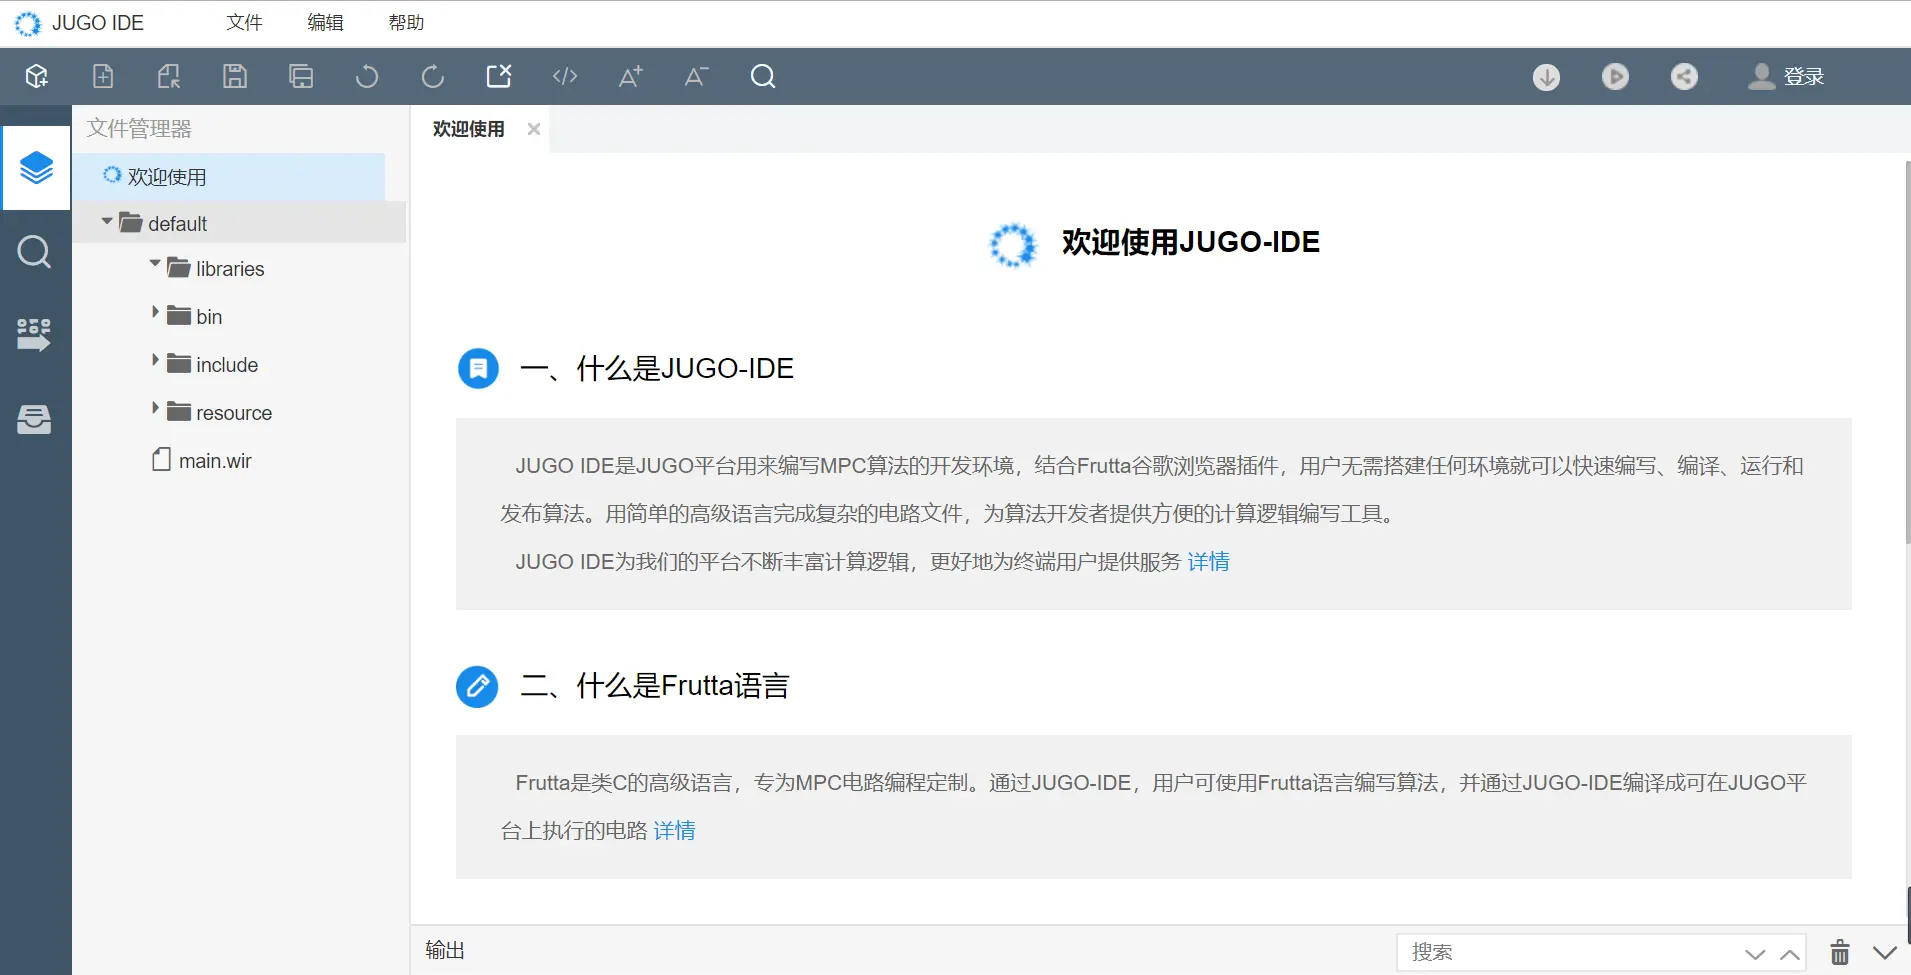Image resolution: width=1911 pixels, height=975 pixels.
Task: Open the sidebar inbox drawer icon
Action: 35,419
